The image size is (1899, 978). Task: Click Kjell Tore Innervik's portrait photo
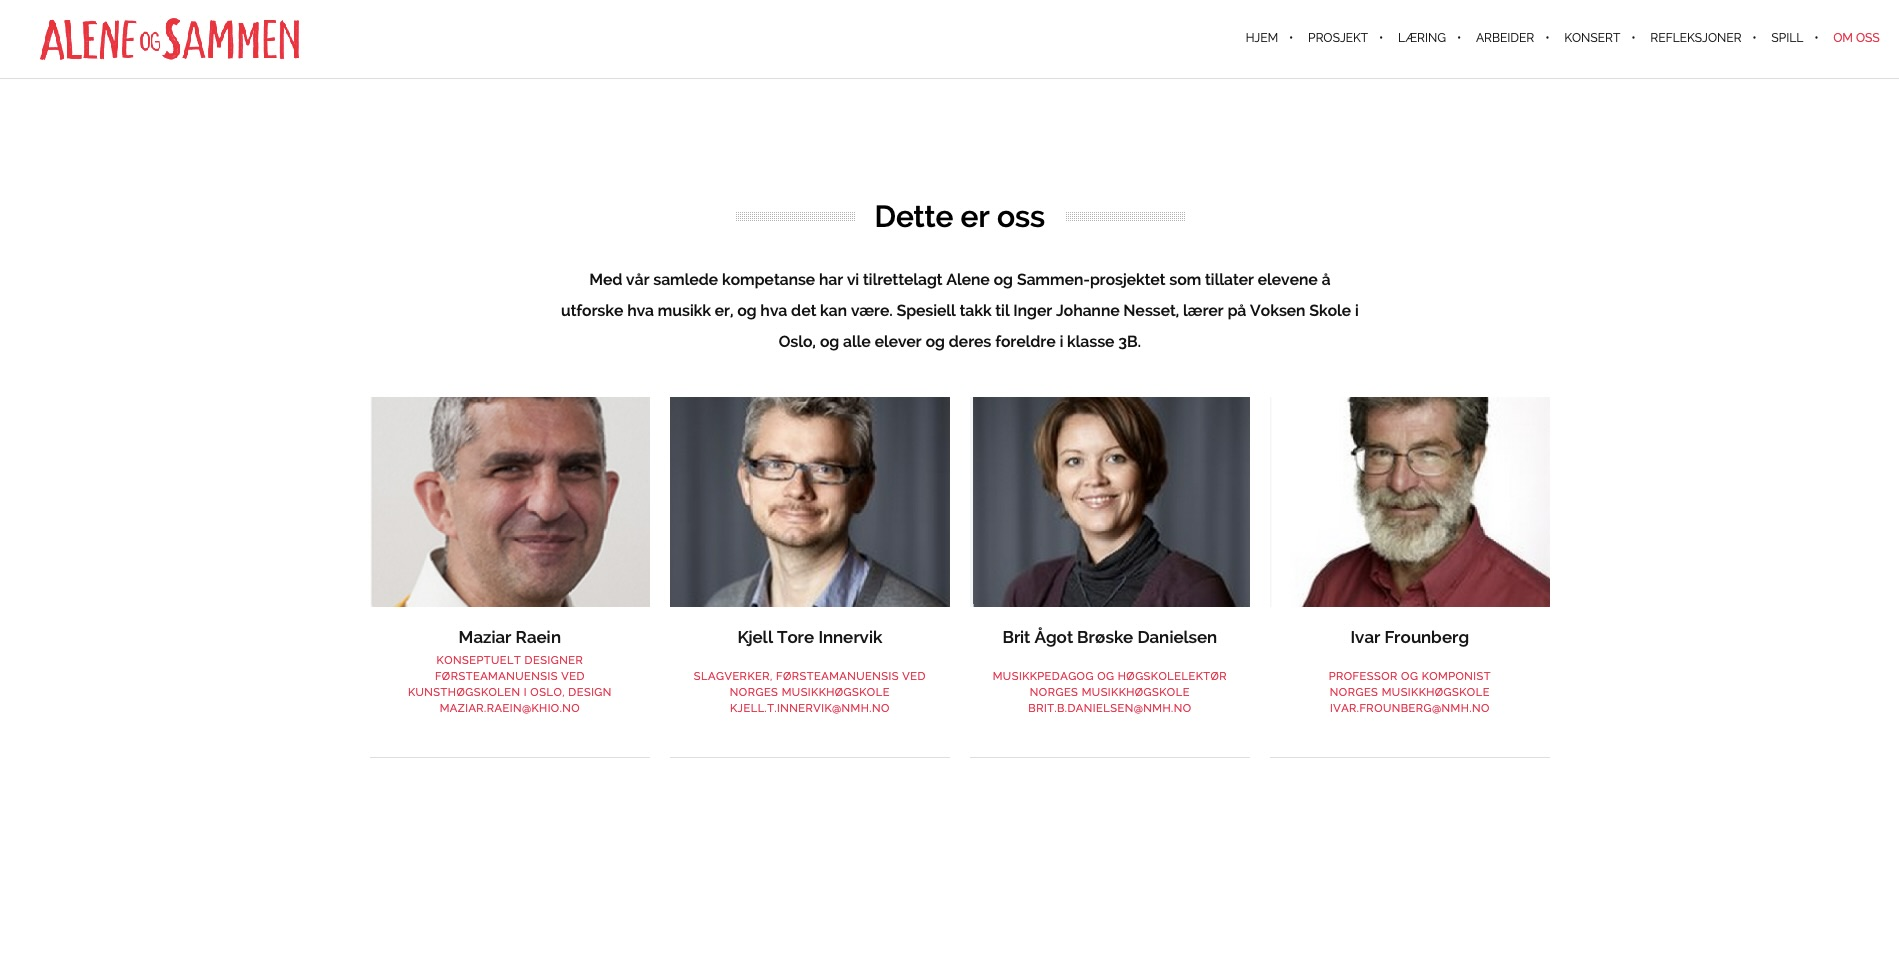coord(810,501)
